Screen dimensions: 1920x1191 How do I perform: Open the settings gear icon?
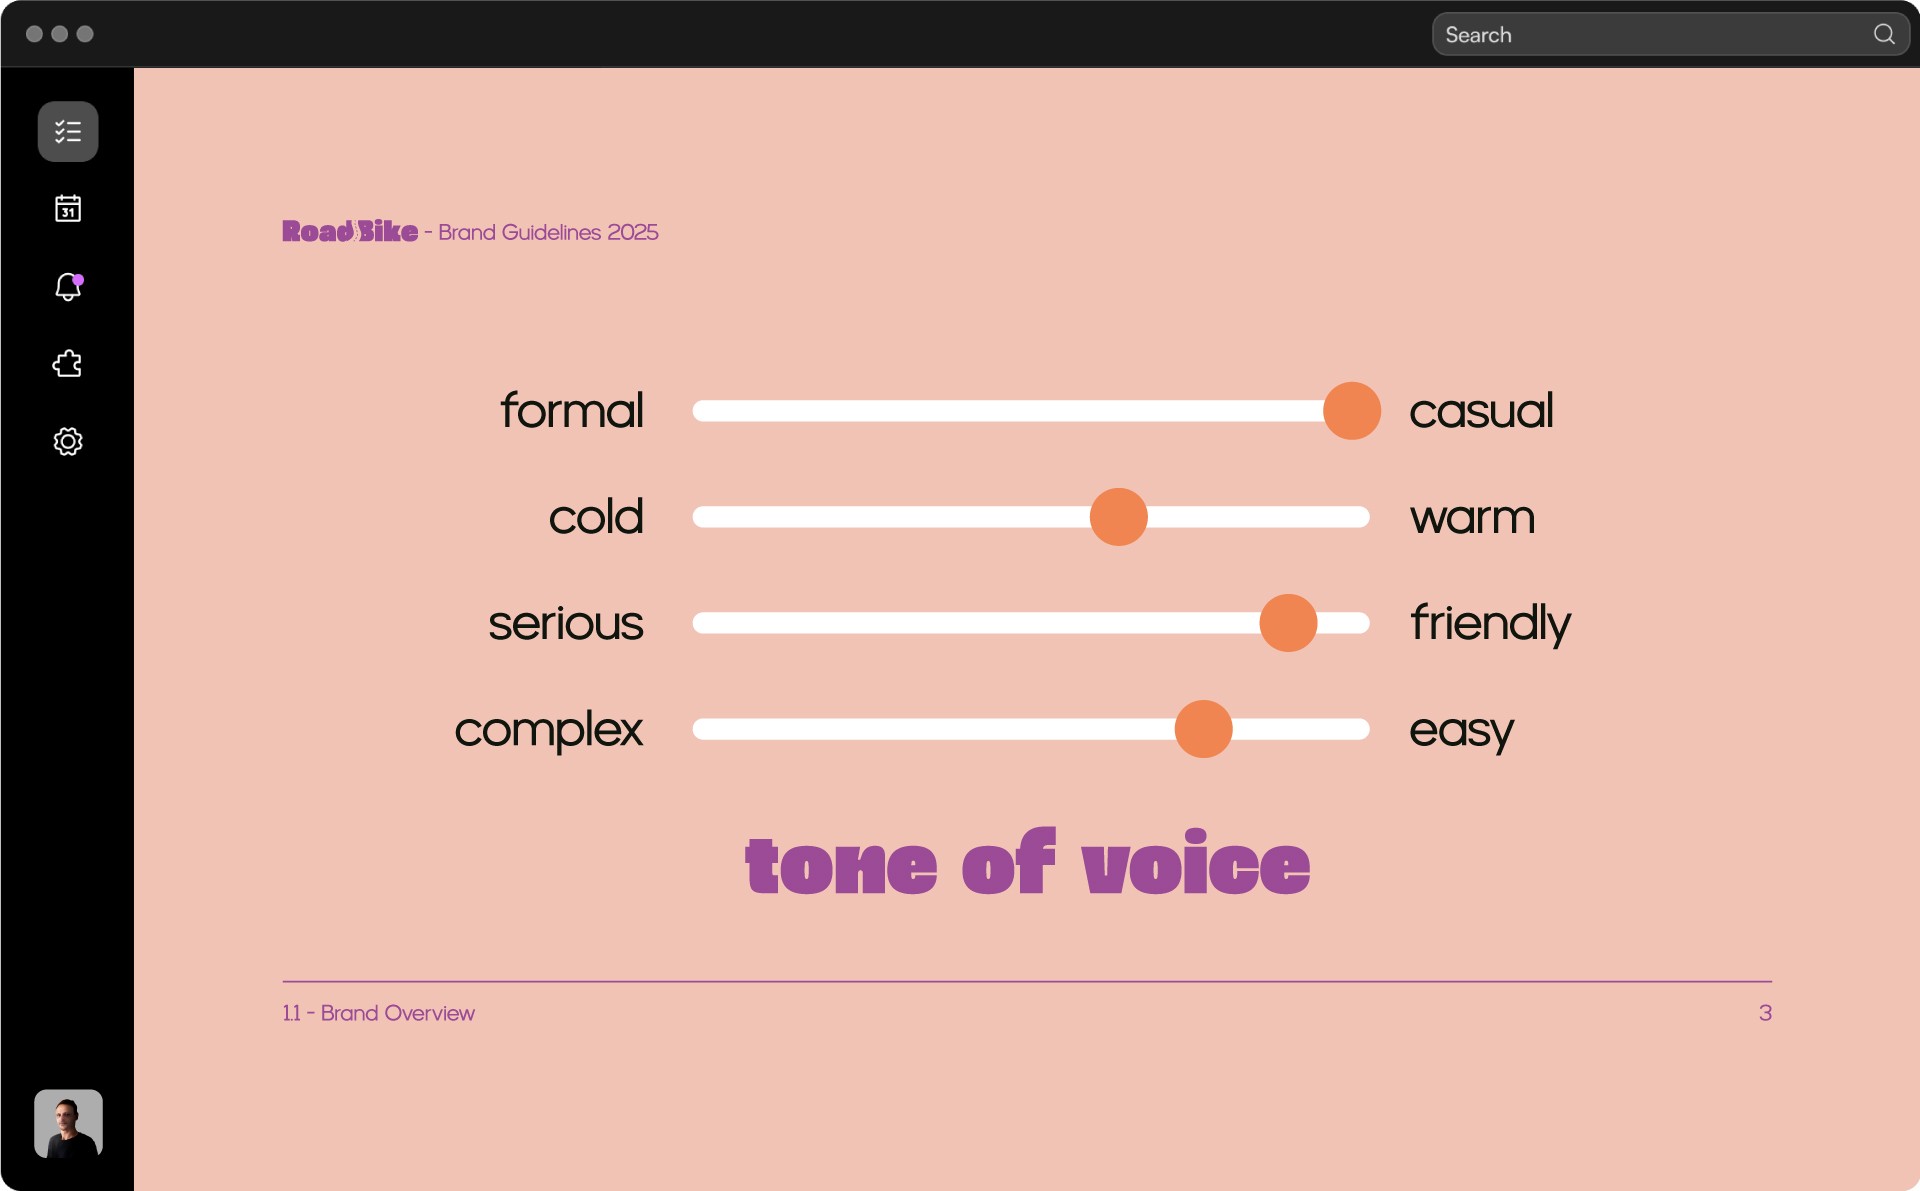point(68,441)
